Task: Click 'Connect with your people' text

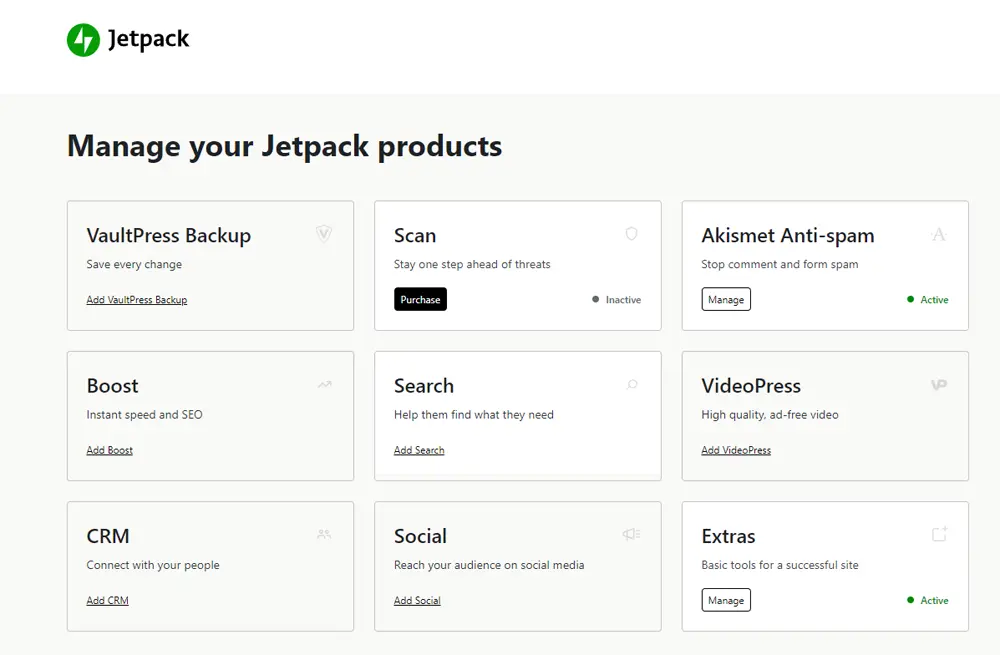Action: pos(152,565)
